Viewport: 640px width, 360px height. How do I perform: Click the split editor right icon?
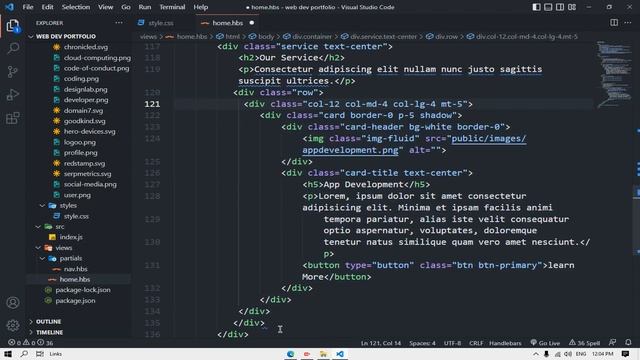tap(614, 23)
